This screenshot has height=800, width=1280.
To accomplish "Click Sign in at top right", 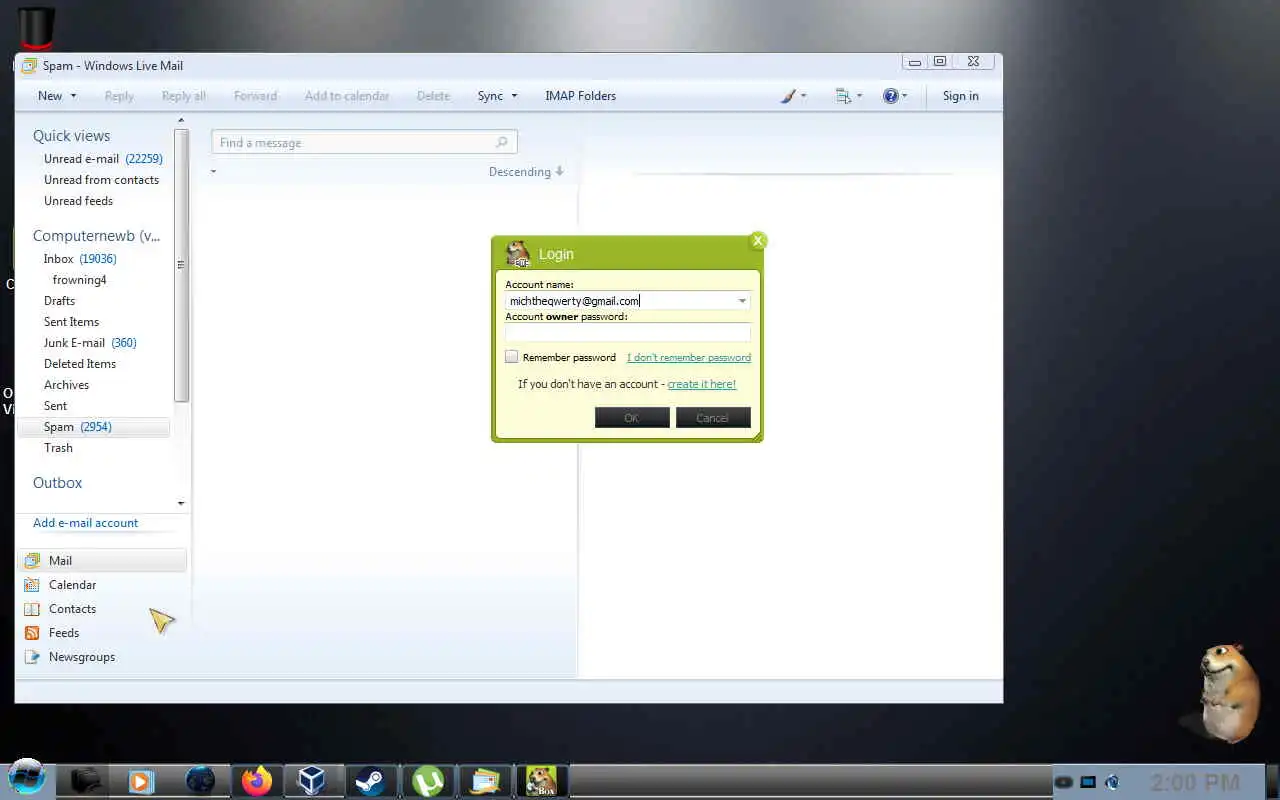I will (960, 96).
